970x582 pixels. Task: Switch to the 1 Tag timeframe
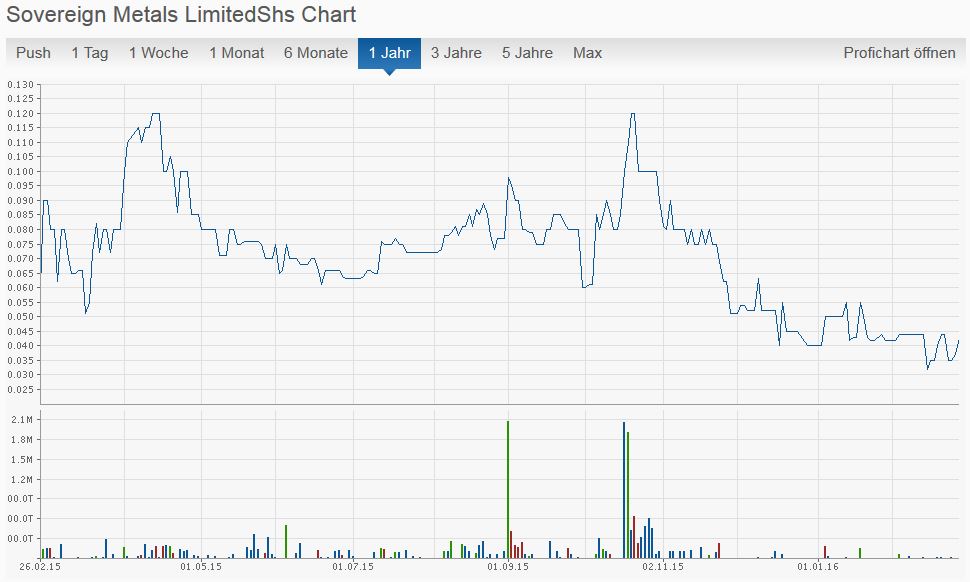90,53
